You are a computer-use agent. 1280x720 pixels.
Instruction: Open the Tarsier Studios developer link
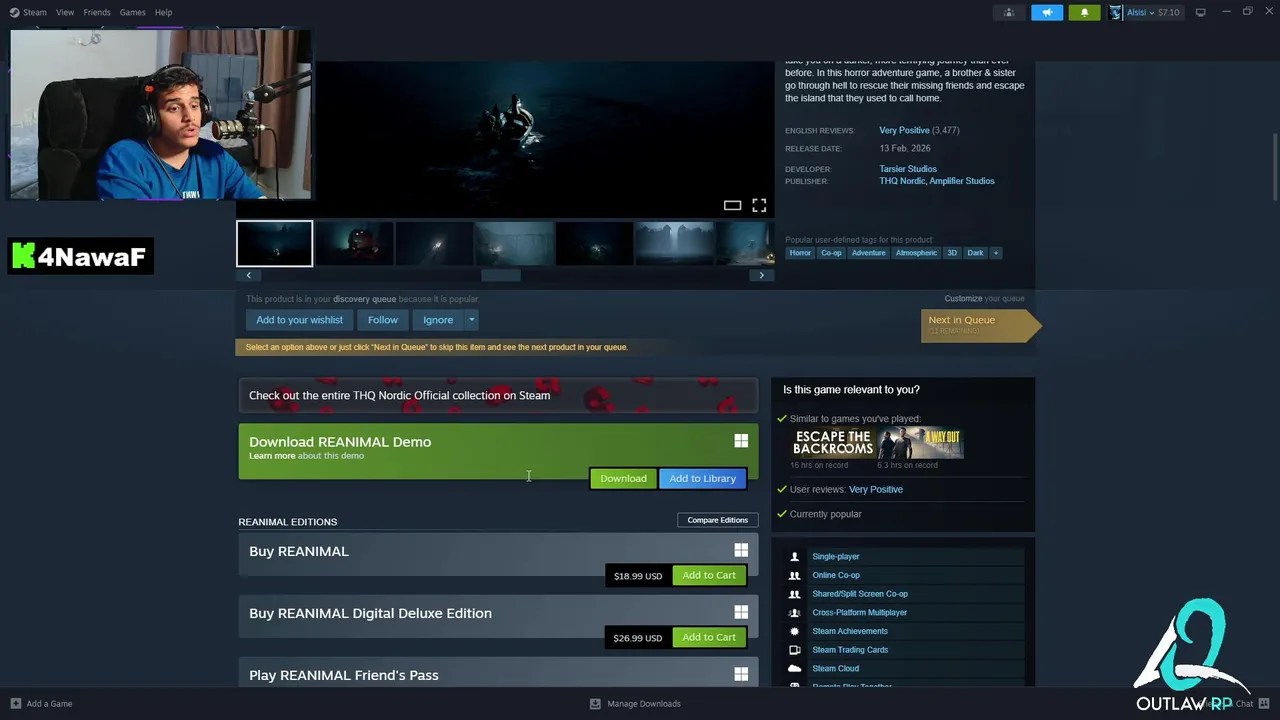click(908, 169)
